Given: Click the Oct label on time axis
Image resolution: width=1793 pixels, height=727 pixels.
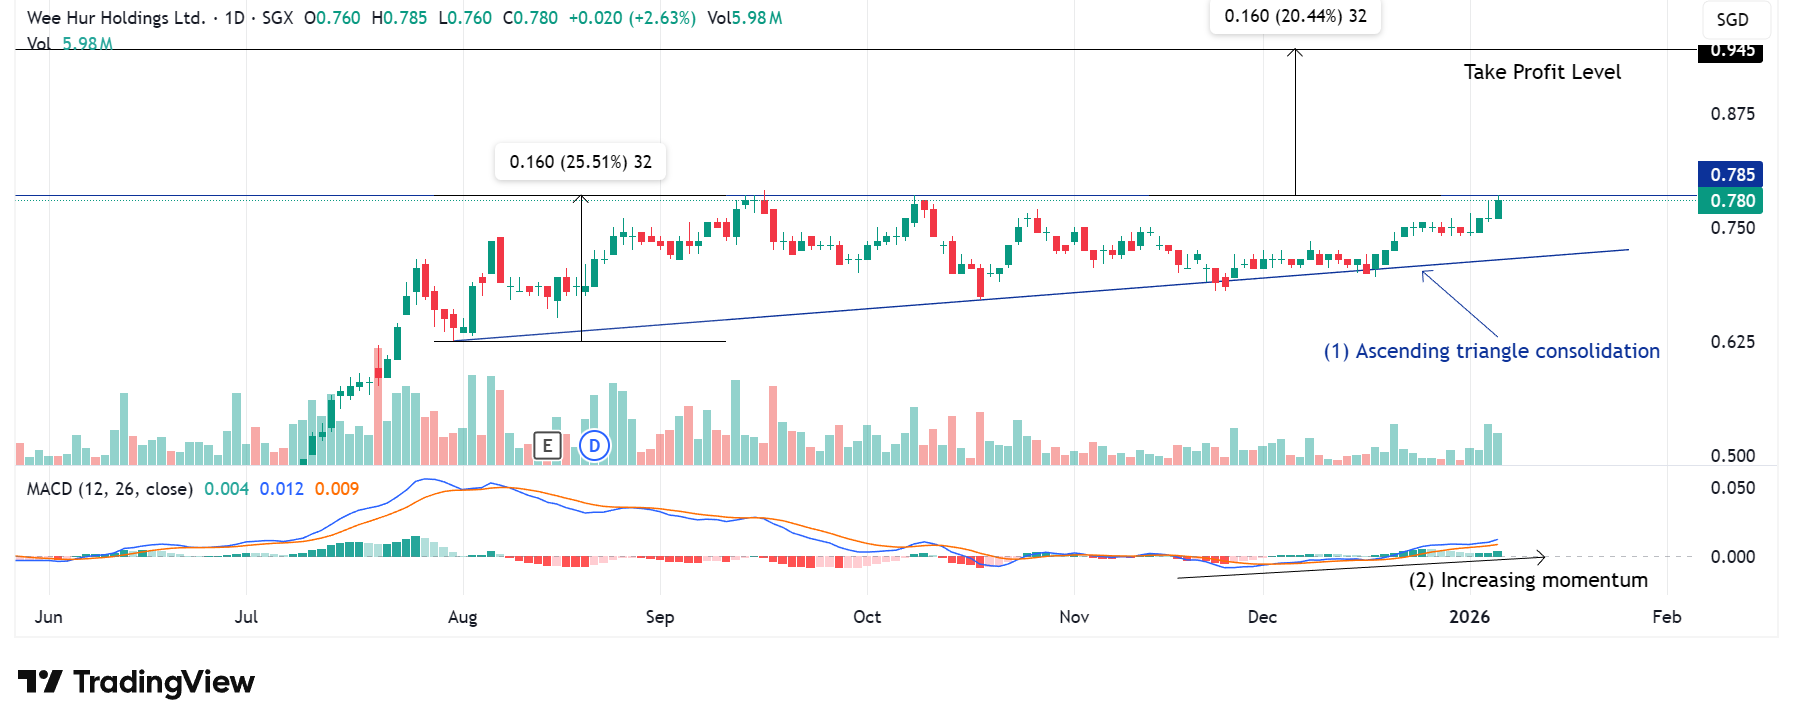Looking at the screenshot, I should 867,617.
